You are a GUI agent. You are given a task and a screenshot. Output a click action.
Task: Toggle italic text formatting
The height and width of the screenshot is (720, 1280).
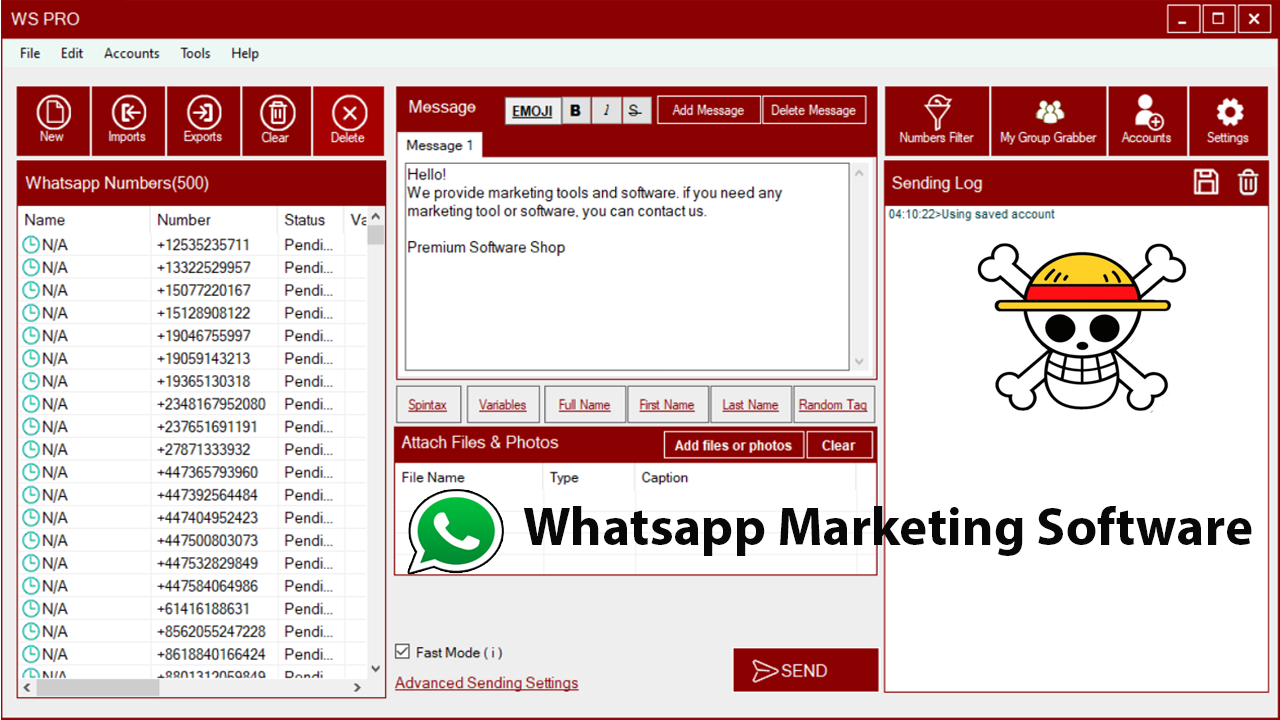[606, 111]
